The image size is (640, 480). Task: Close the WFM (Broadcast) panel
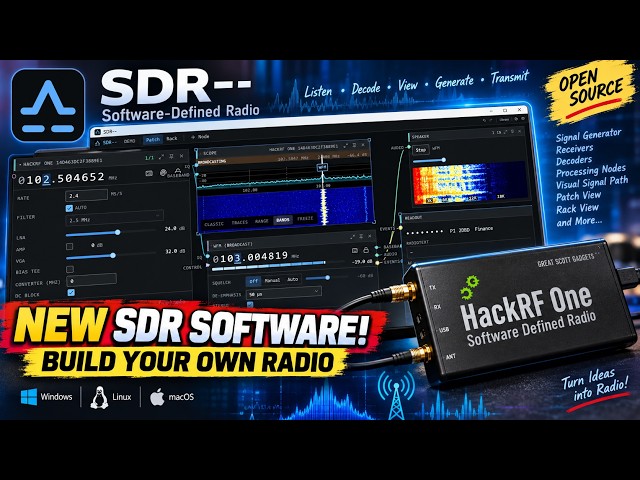click(x=370, y=236)
